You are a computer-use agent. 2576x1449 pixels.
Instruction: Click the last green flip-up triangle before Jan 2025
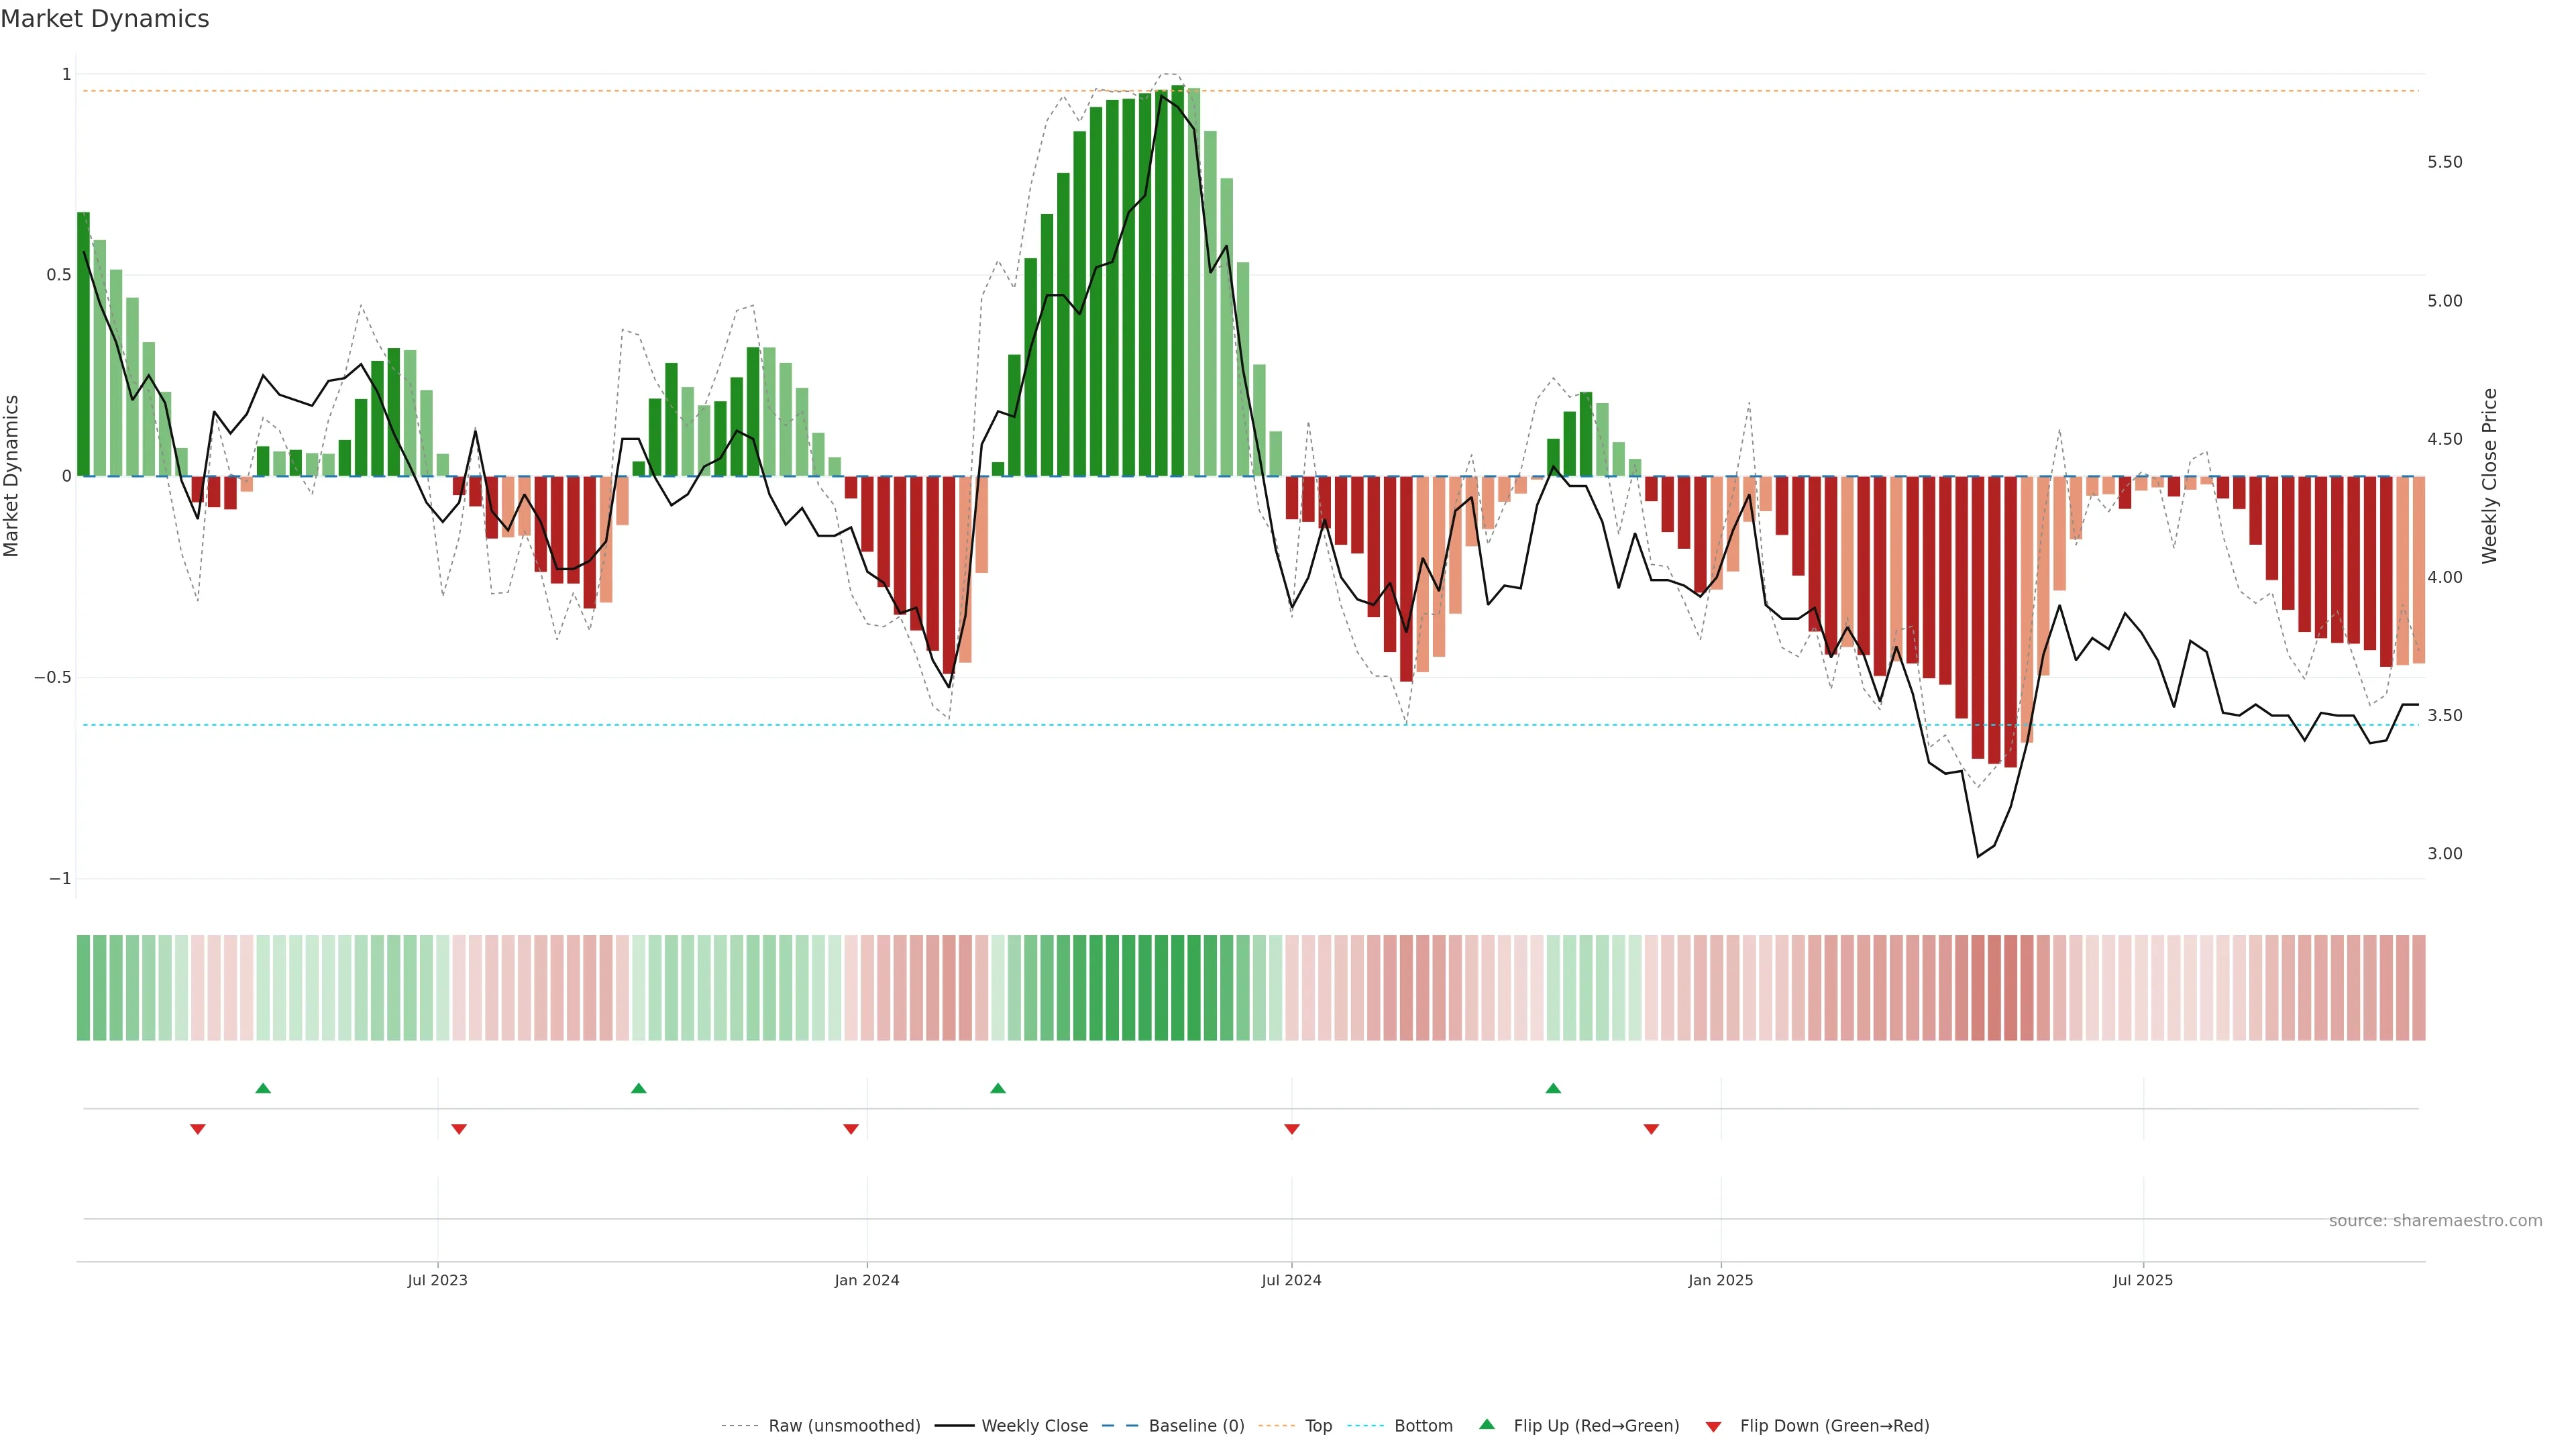tap(1553, 1088)
